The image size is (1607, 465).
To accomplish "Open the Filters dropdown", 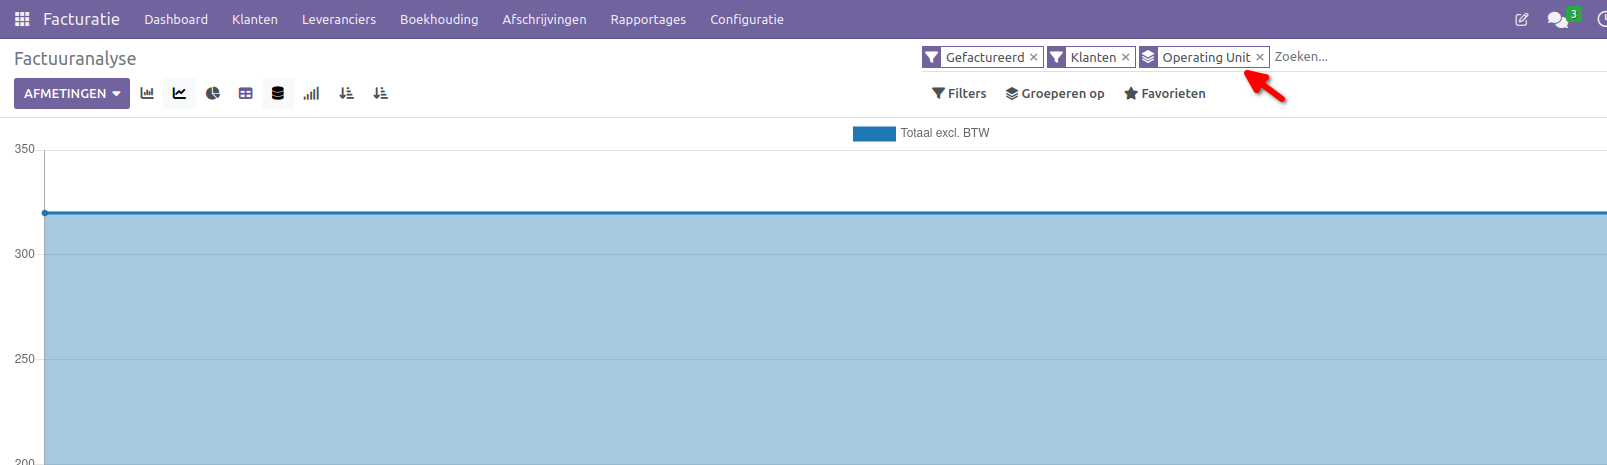I will [959, 93].
